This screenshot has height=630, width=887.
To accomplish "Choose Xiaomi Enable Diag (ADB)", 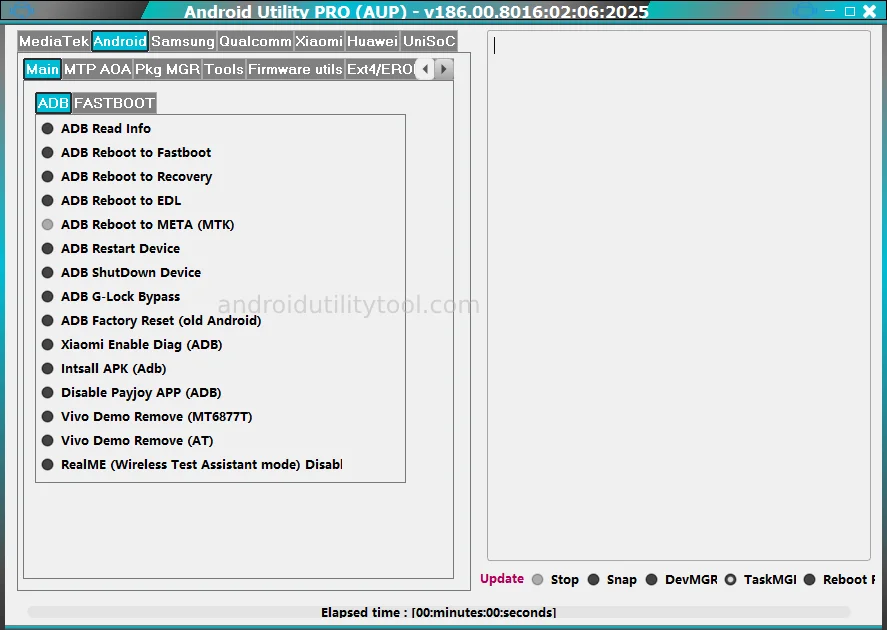I will [x=132, y=344].
